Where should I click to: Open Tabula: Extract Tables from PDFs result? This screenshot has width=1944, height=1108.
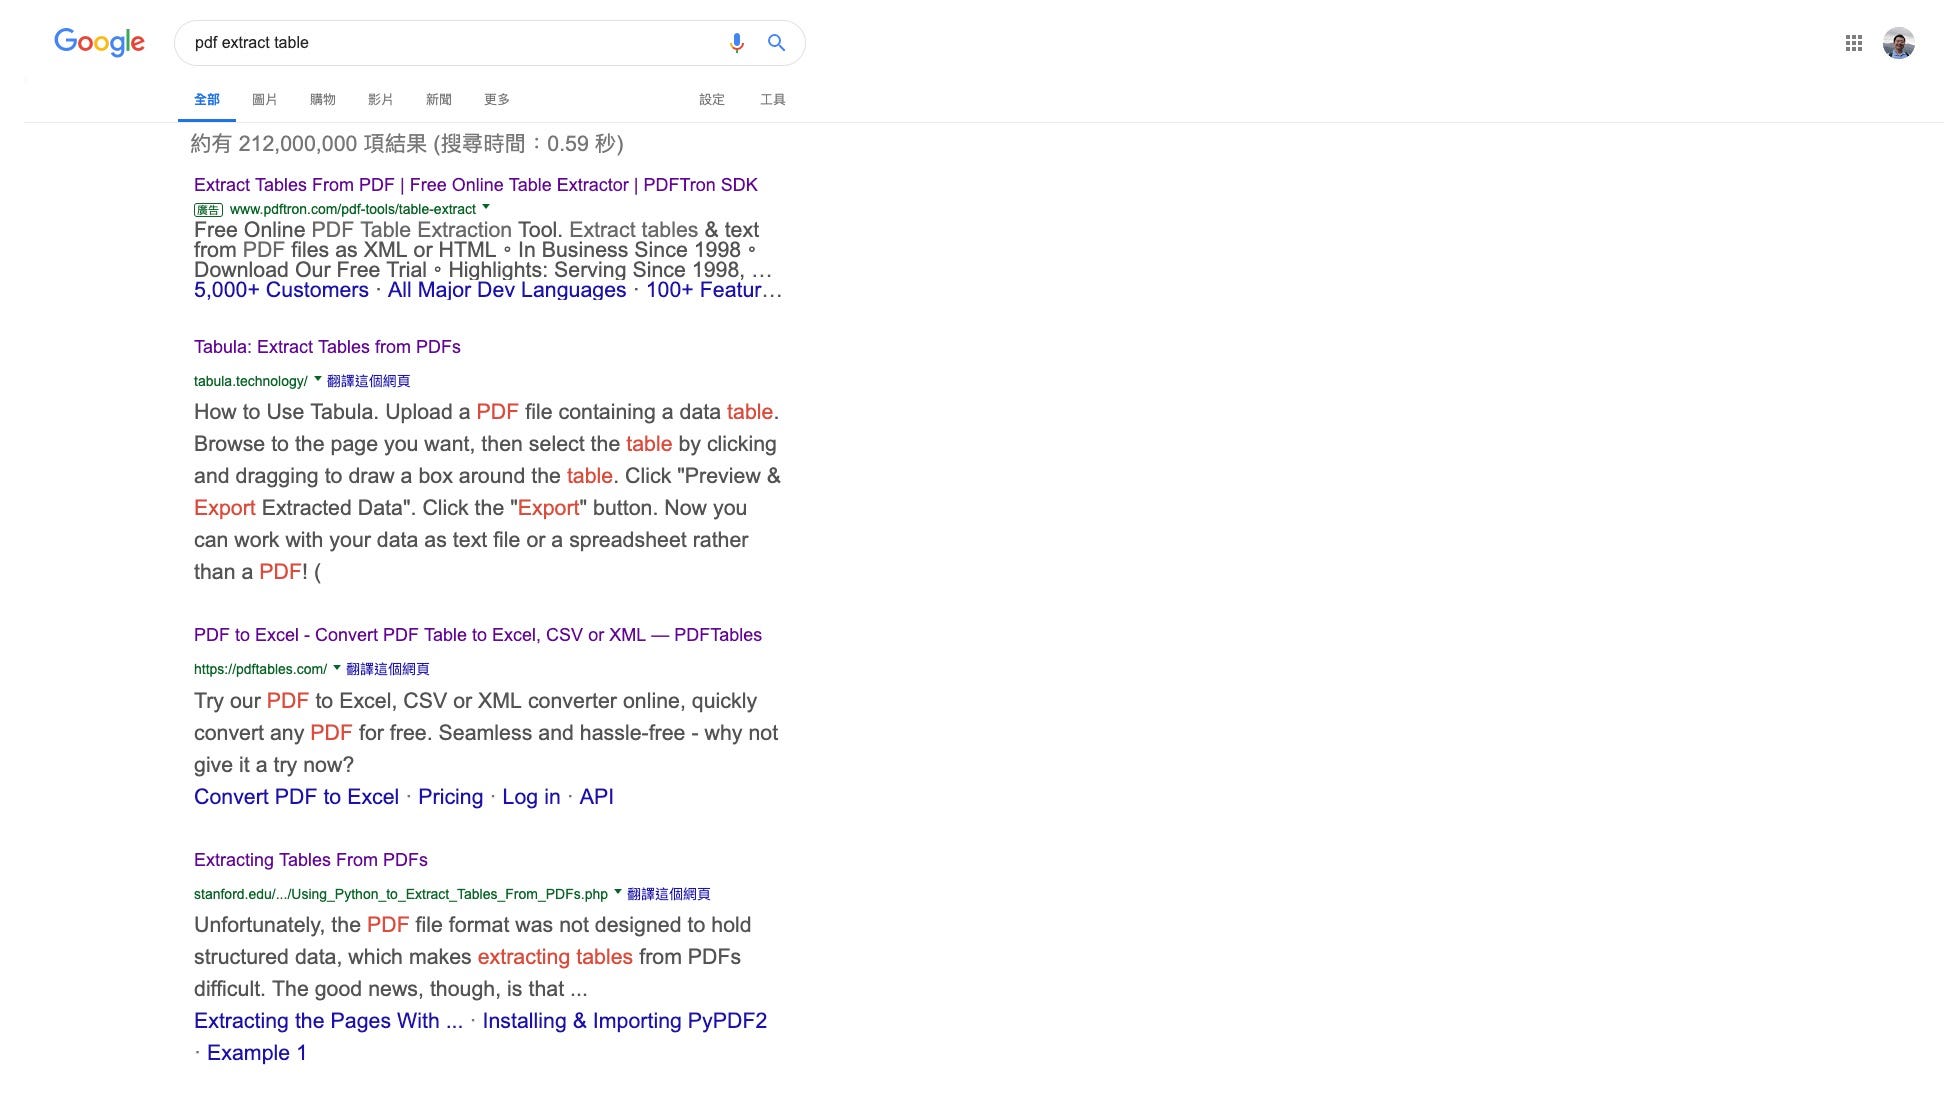(327, 347)
